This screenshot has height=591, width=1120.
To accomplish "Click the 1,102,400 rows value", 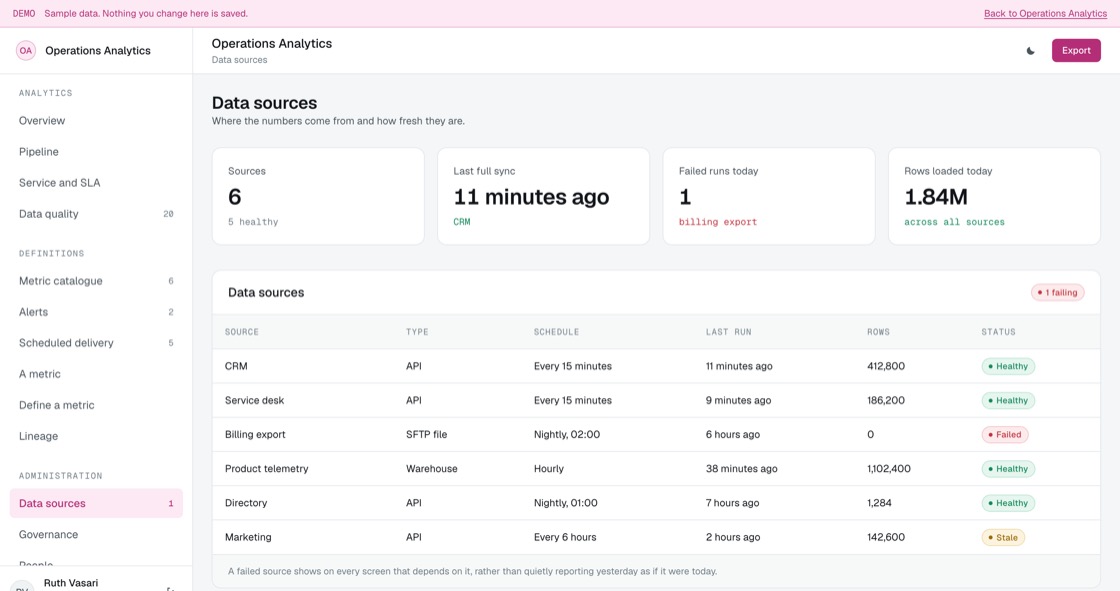I will click(889, 469).
